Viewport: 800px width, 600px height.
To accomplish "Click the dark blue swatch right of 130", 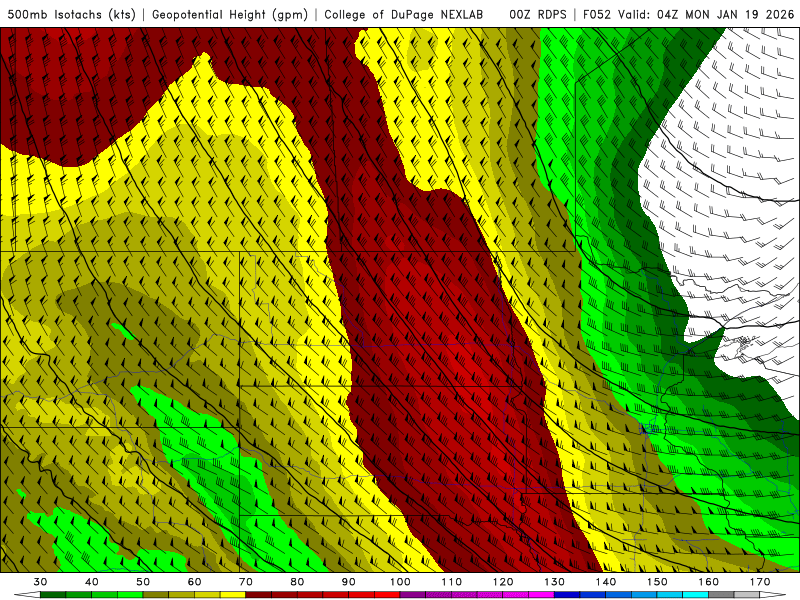I will click(x=567, y=595).
